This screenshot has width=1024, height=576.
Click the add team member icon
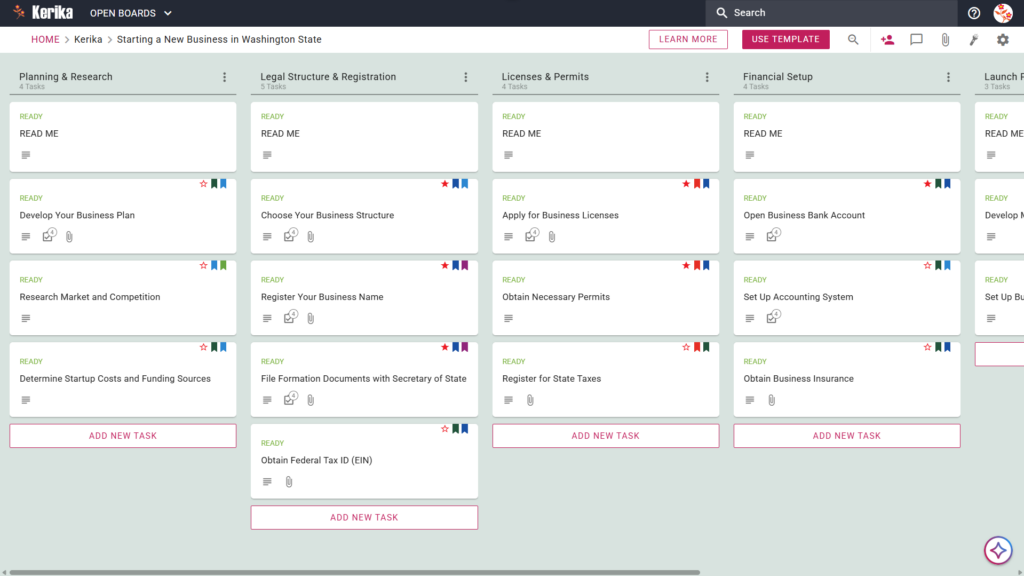(x=887, y=40)
